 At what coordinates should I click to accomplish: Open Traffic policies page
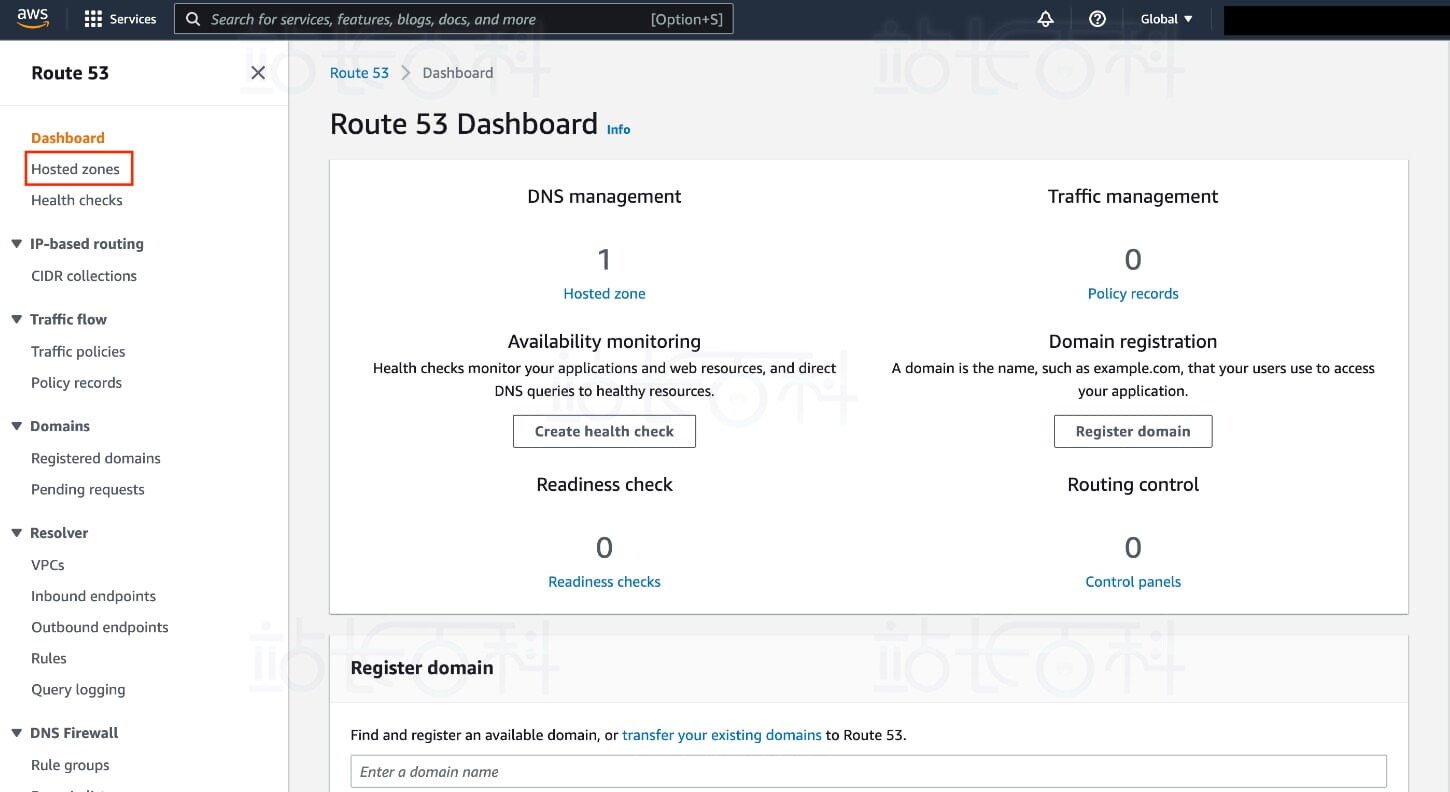point(78,352)
